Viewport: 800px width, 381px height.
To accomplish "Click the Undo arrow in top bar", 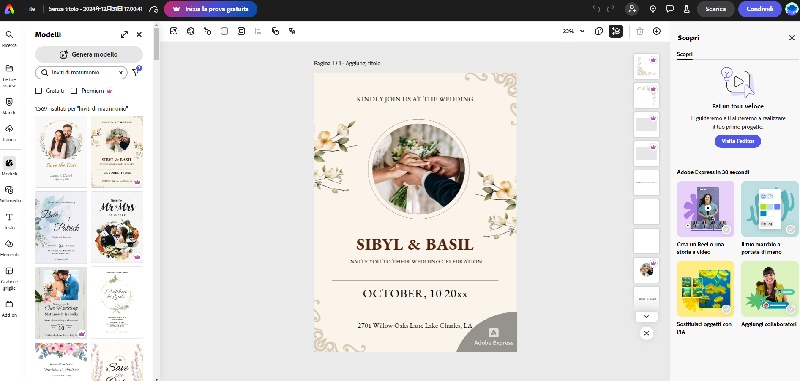I will (x=596, y=9).
